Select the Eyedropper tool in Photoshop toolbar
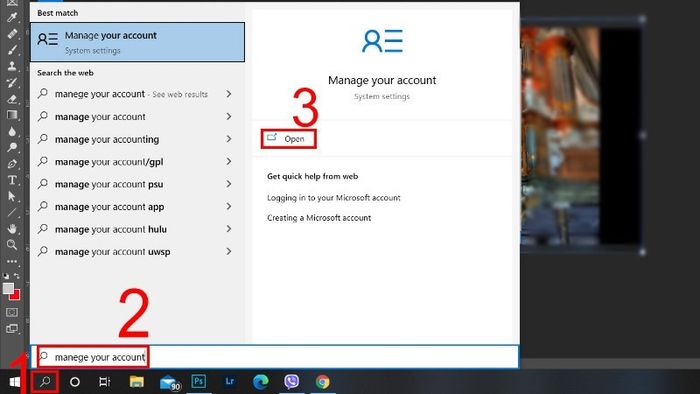 click(12, 17)
